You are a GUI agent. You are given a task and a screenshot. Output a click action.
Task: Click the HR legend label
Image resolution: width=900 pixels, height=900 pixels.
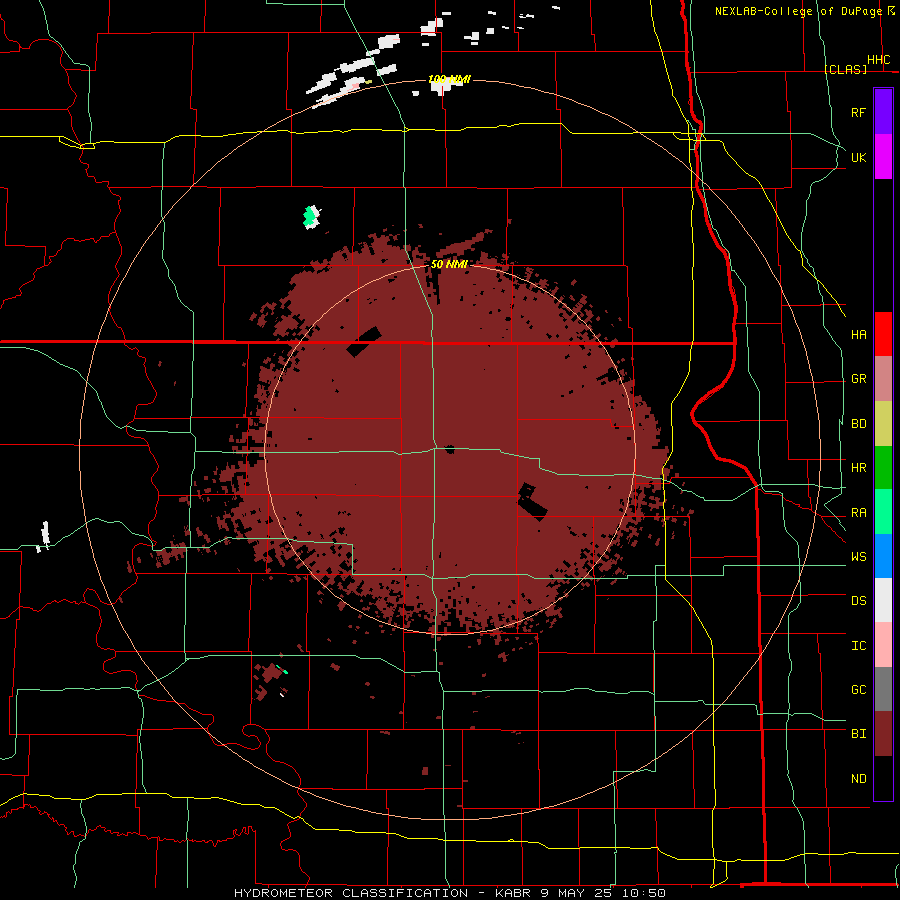(x=858, y=468)
